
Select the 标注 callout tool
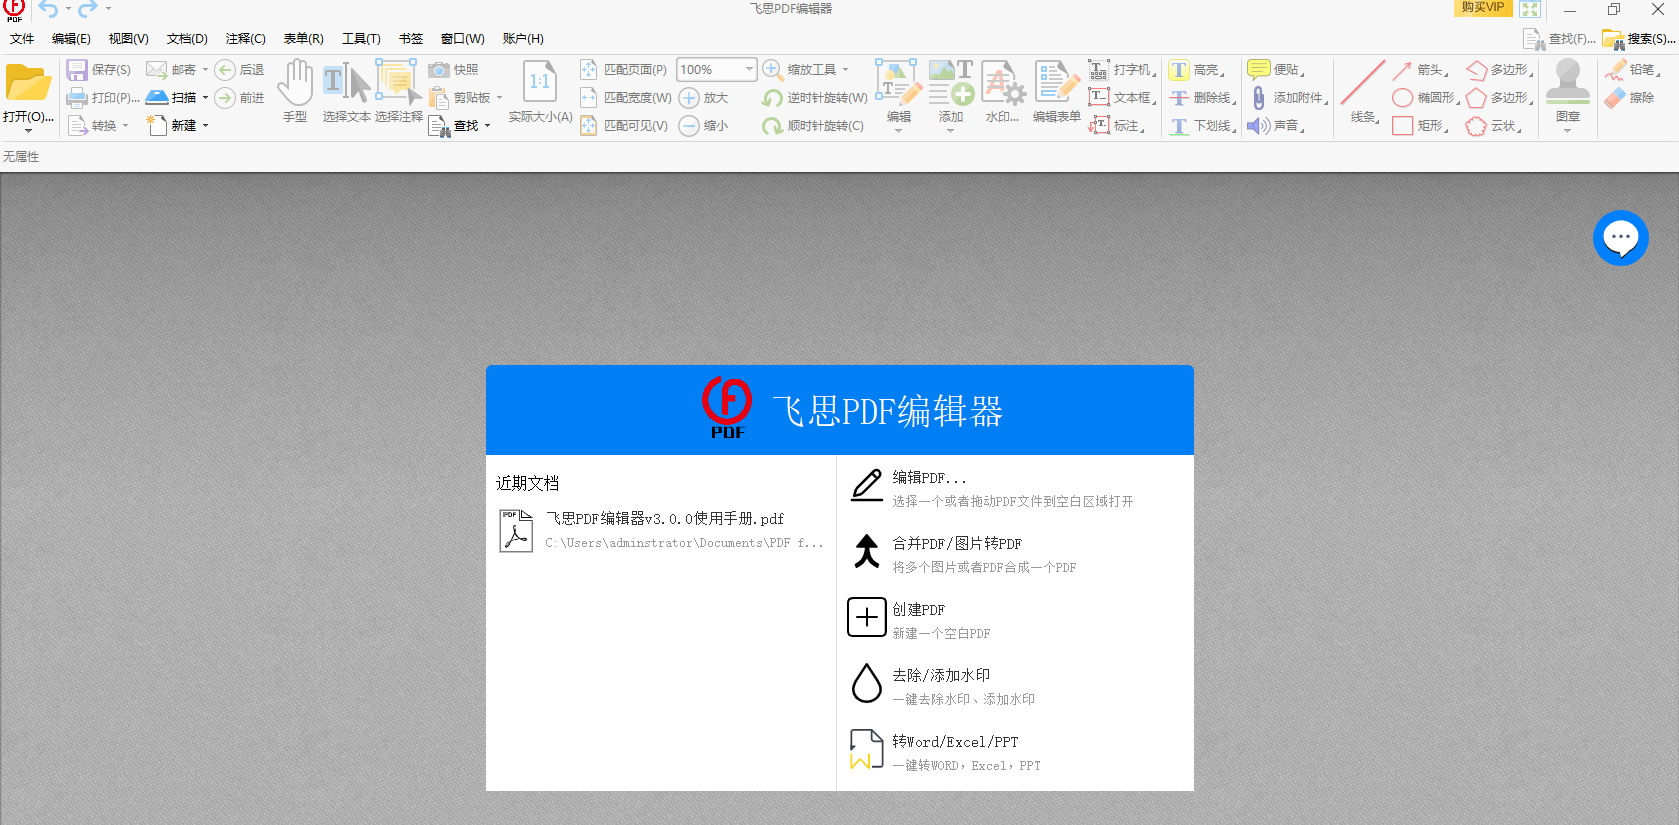click(1116, 126)
